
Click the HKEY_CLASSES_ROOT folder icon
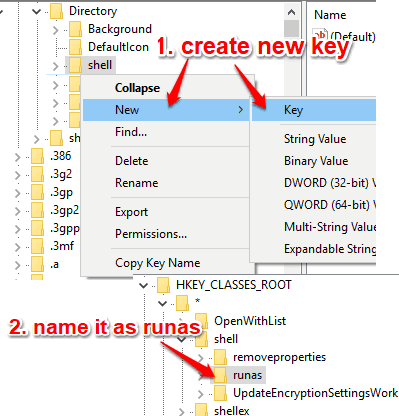click(163, 285)
